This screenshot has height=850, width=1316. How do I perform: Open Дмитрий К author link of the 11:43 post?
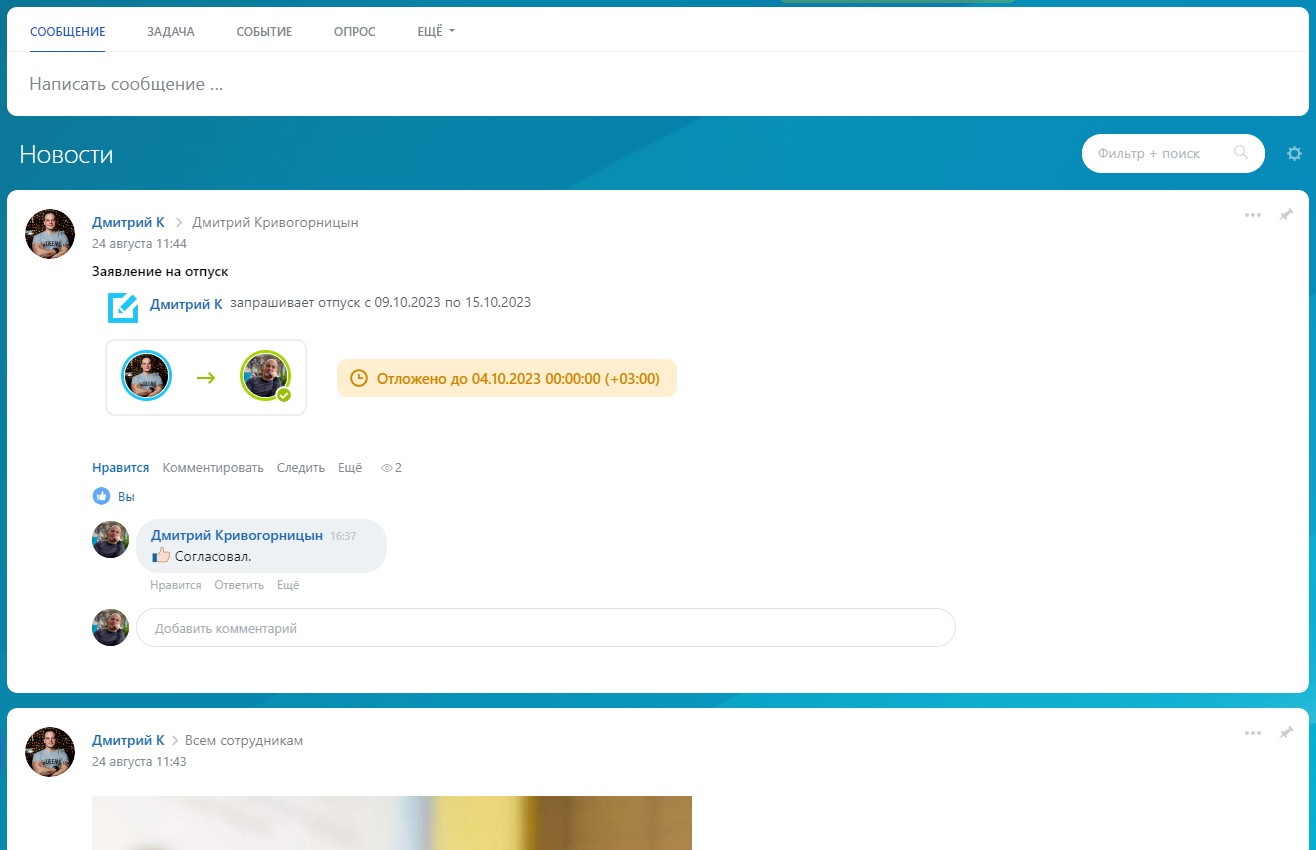click(x=128, y=740)
